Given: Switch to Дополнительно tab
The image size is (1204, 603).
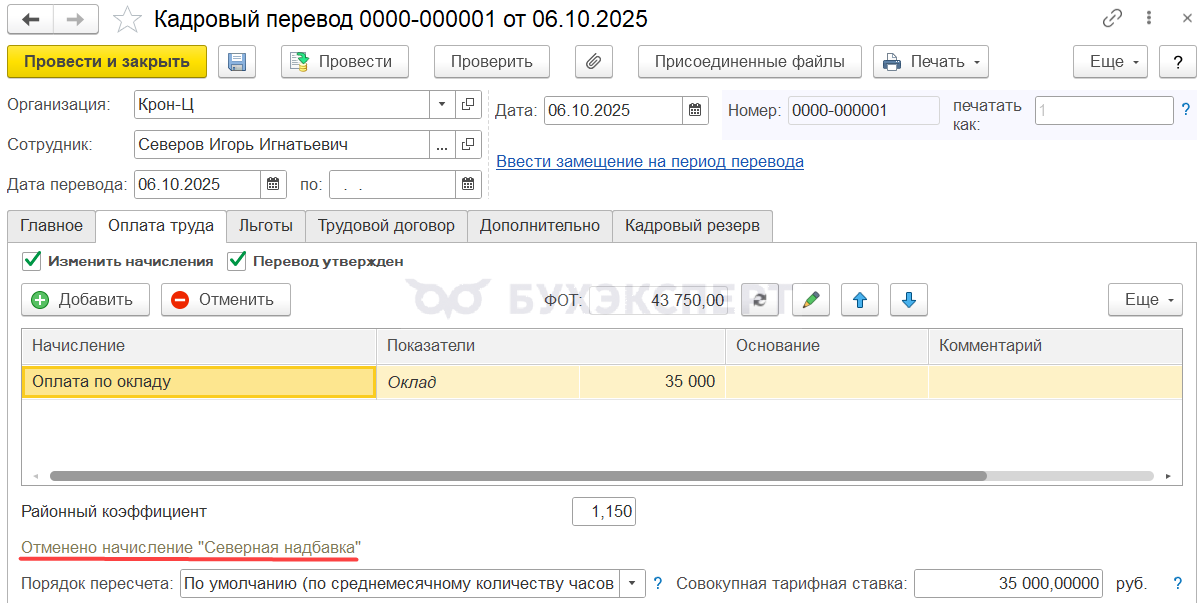Looking at the screenshot, I should click(x=540, y=226).
